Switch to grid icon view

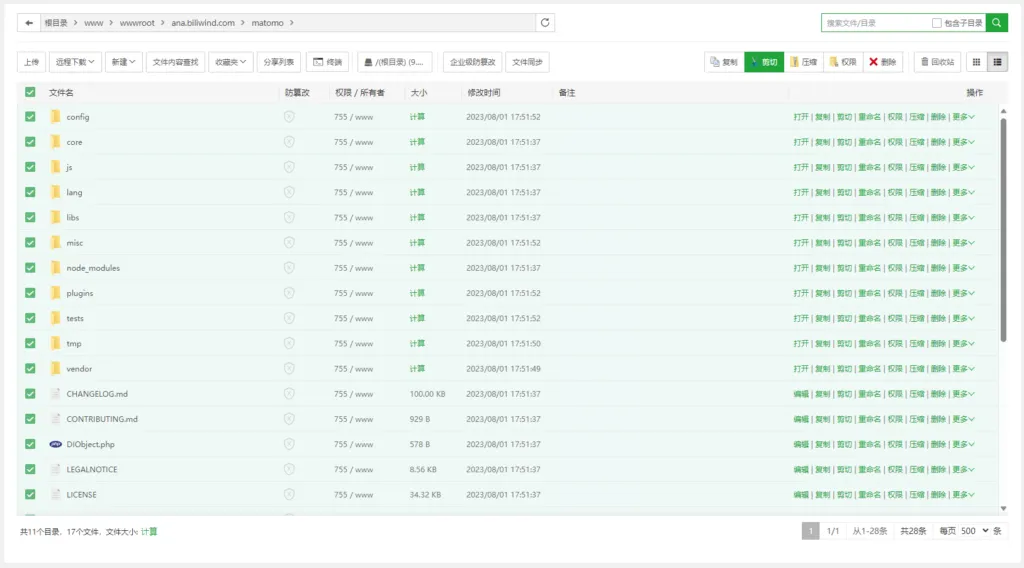(976, 62)
